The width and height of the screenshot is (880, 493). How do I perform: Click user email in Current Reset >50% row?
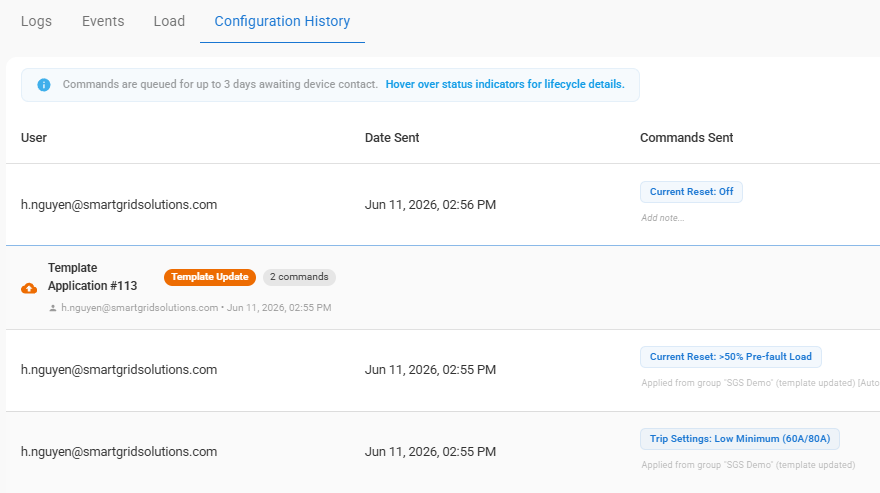[119, 370]
